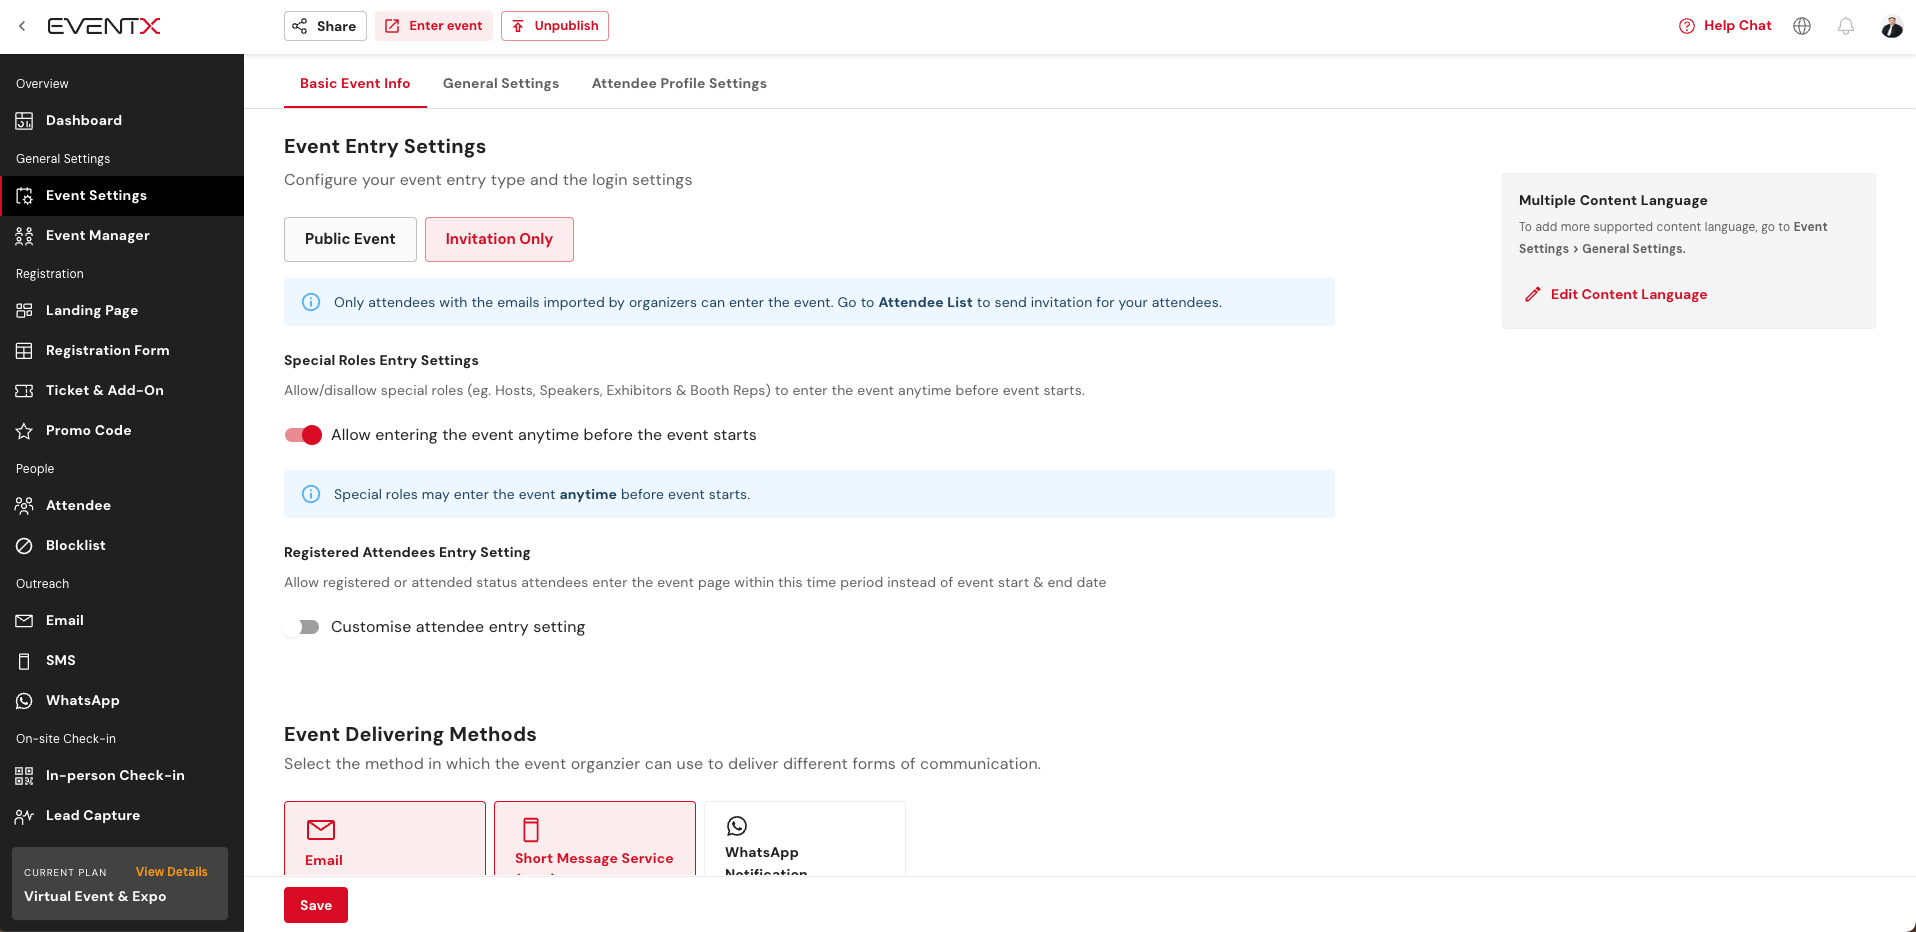This screenshot has width=1916, height=932.
Task: Click the Event Delivering Methods heading
Action: click(x=410, y=734)
